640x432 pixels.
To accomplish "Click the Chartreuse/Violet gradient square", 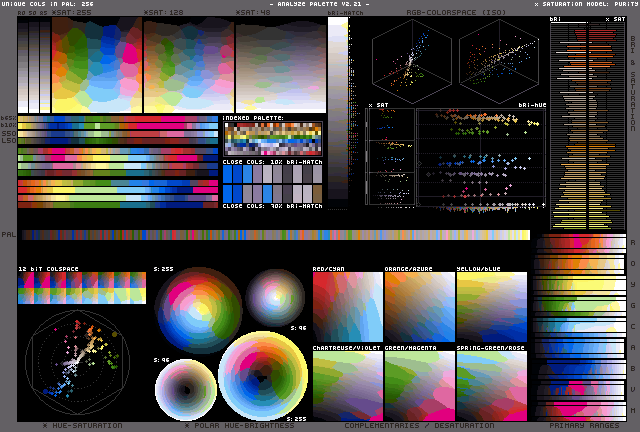I will click(x=347, y=385).
